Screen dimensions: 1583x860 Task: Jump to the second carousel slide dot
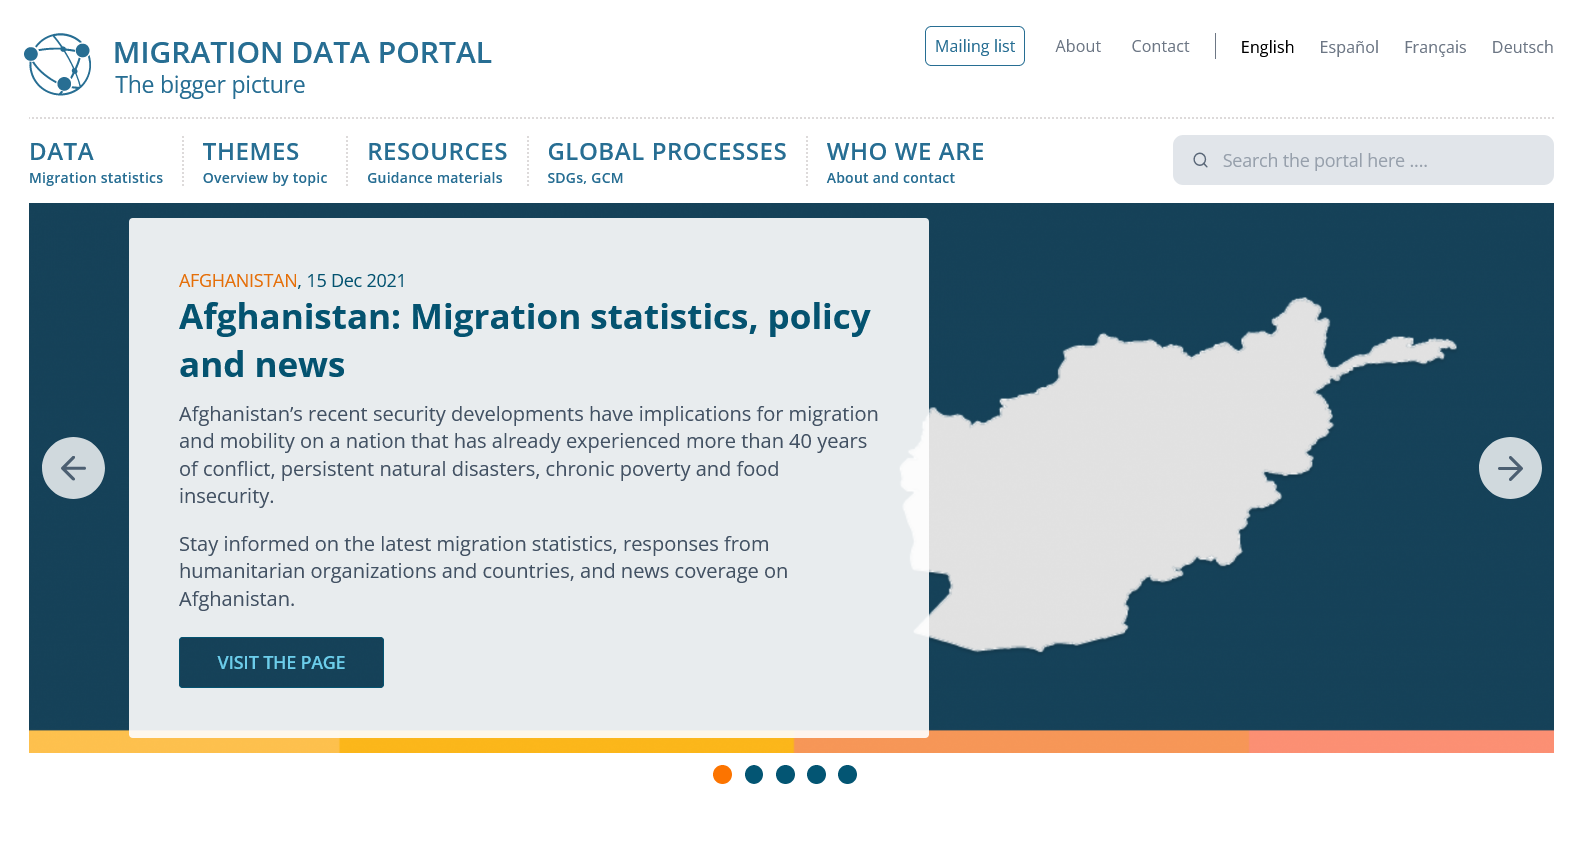point(754,774)
